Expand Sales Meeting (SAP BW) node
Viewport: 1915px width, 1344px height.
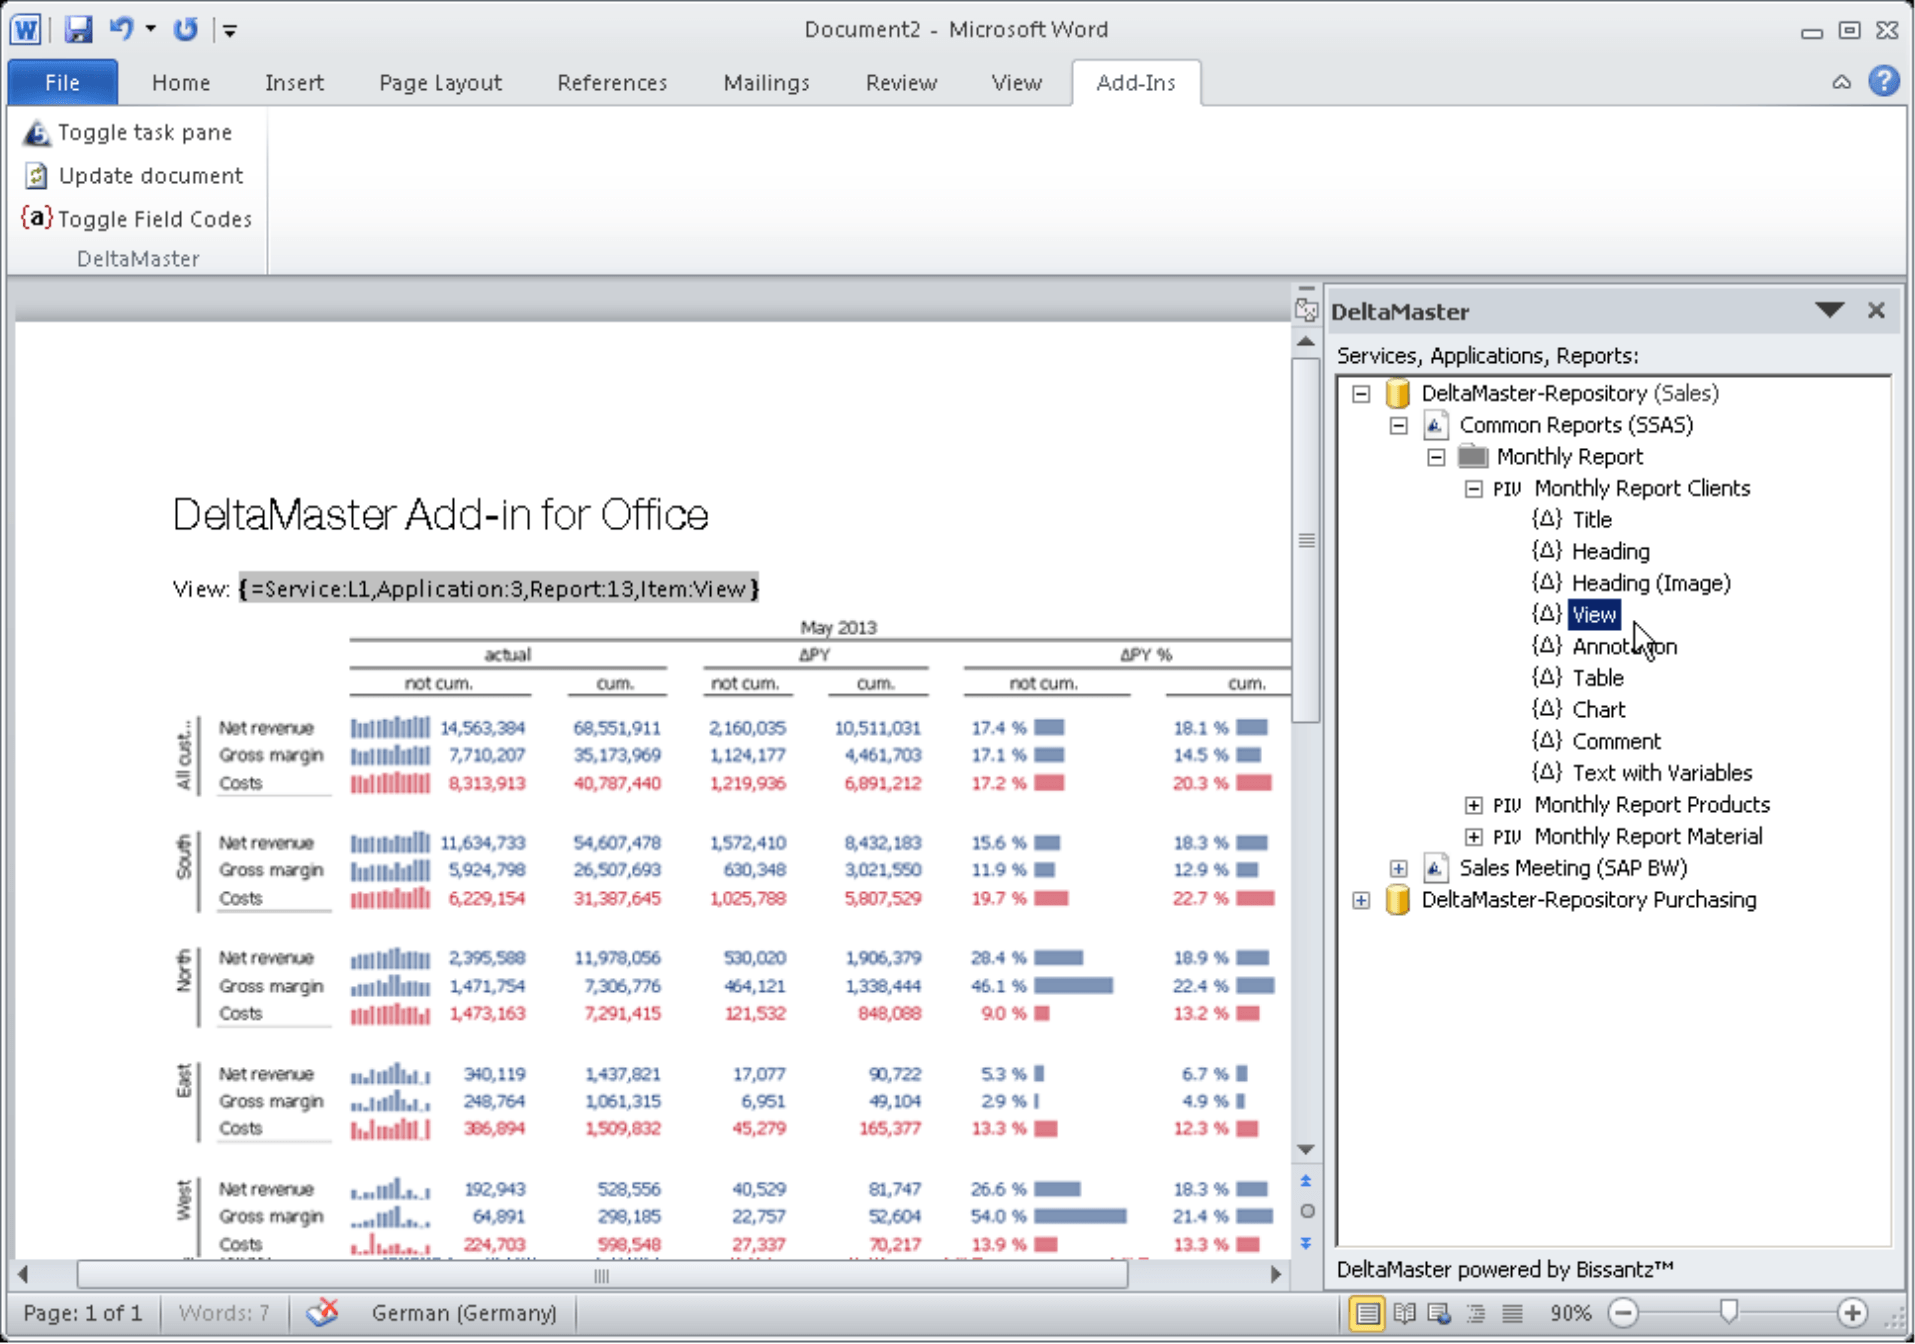pos(1399,869)
